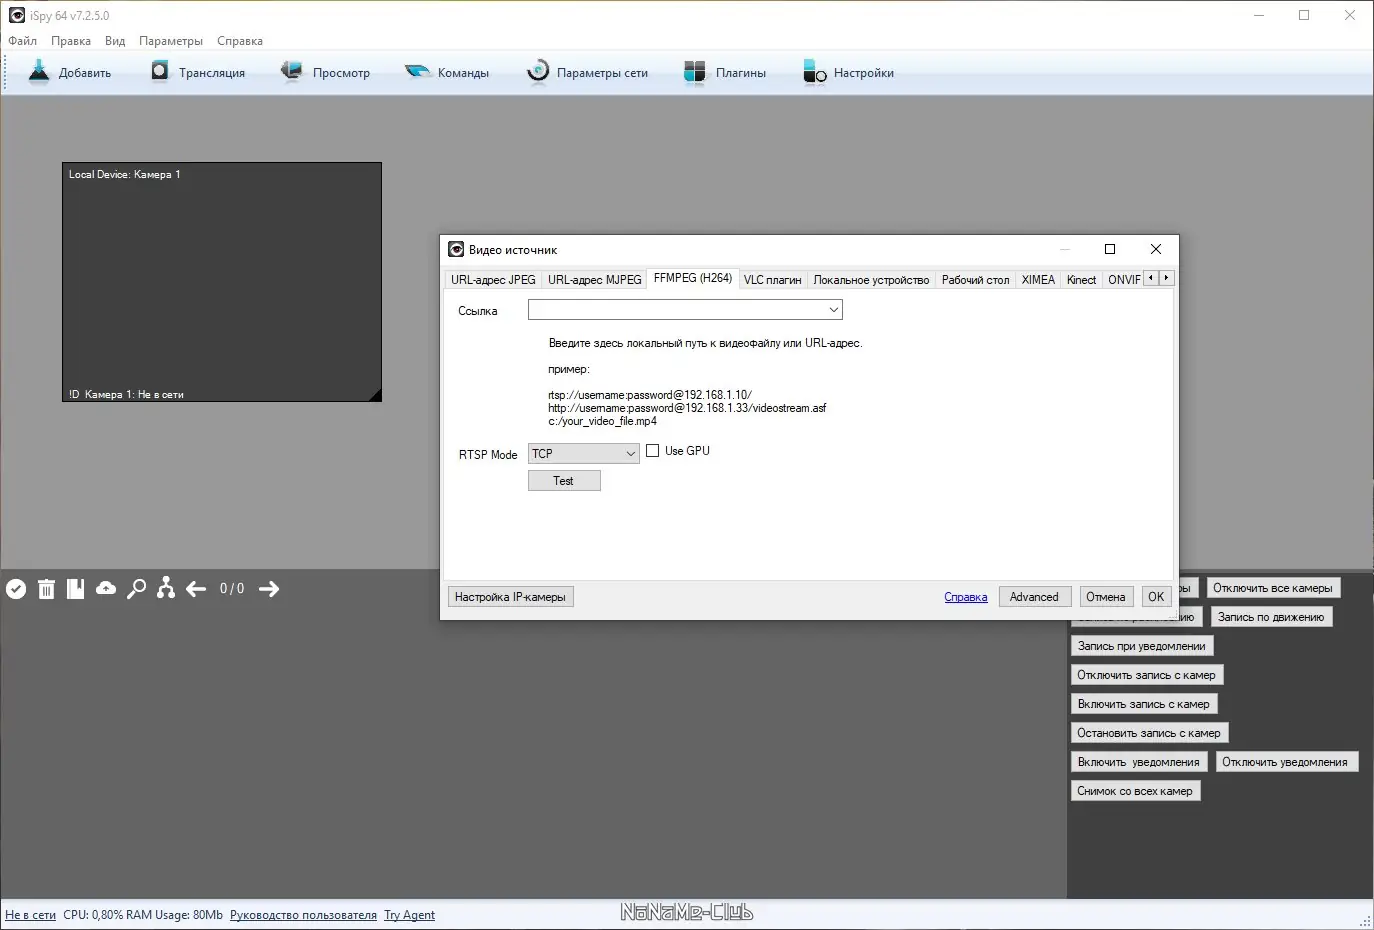Open the Справка menu in the menu bar
The image size is (1374, 930).
click(x=240, y=41)
